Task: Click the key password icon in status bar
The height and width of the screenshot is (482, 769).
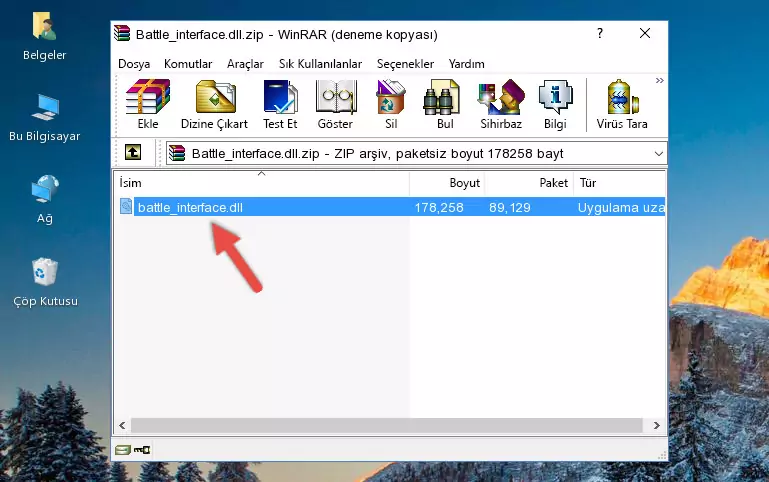Action: click(142, 449)
